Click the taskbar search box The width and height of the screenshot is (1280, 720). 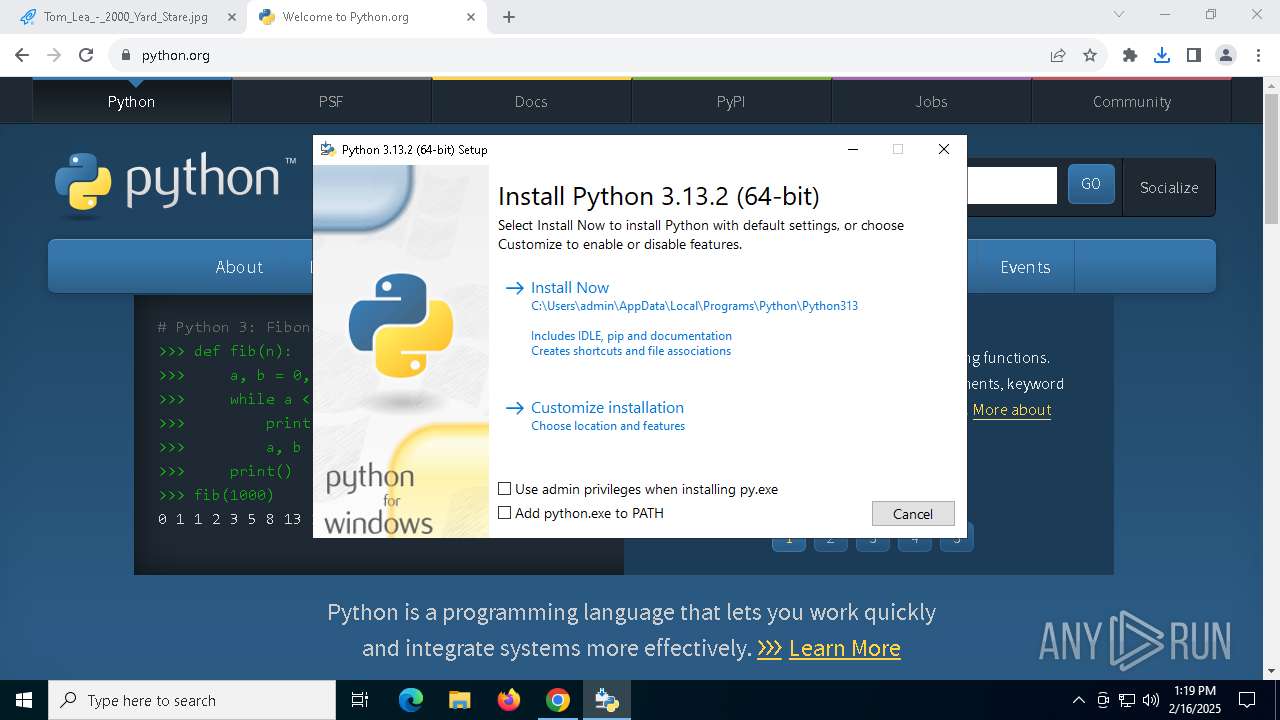(x=192, y=700)
